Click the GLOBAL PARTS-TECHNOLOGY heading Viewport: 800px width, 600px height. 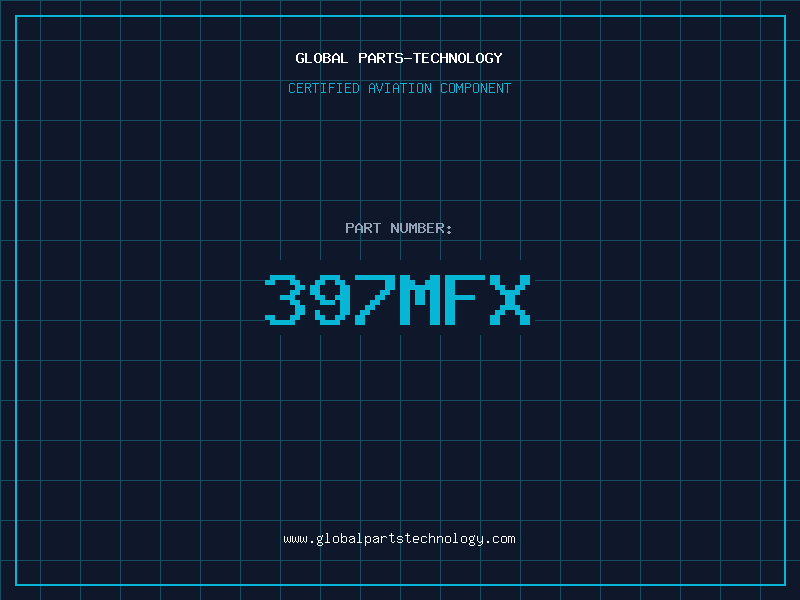[x=399, y=58]
